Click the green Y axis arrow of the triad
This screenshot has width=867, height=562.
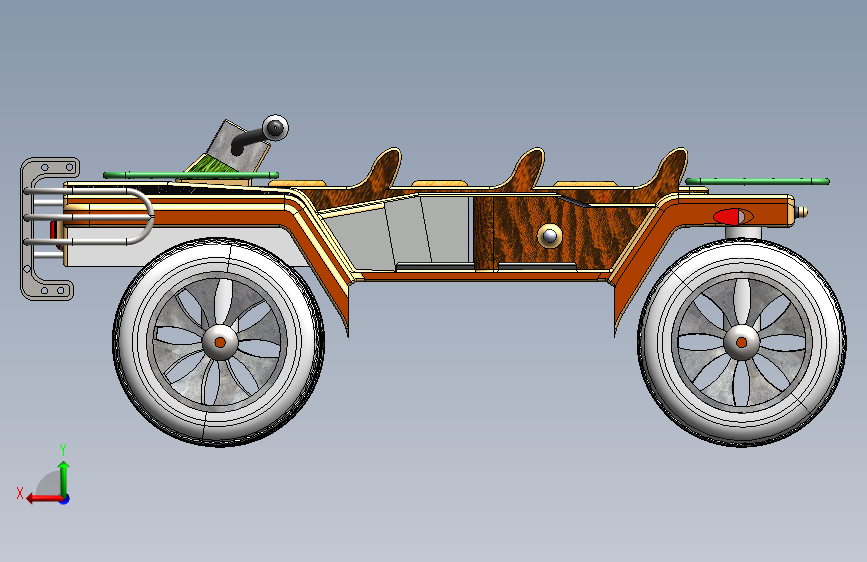pyautogui.click(x=64, y=478)
